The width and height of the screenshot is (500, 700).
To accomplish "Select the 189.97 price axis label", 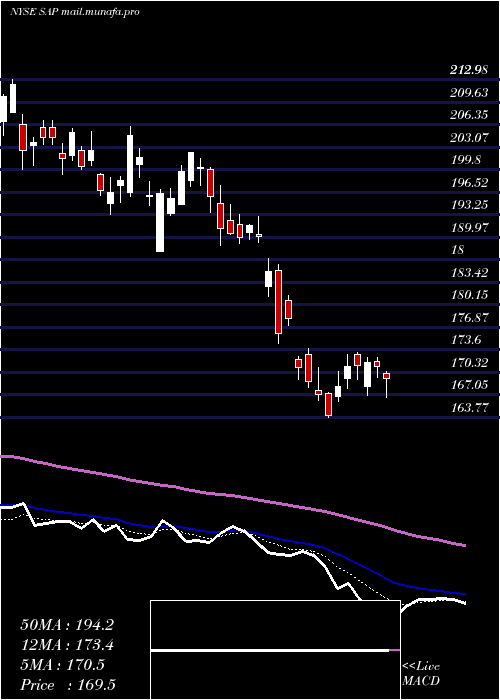I will tap(468, 228).
